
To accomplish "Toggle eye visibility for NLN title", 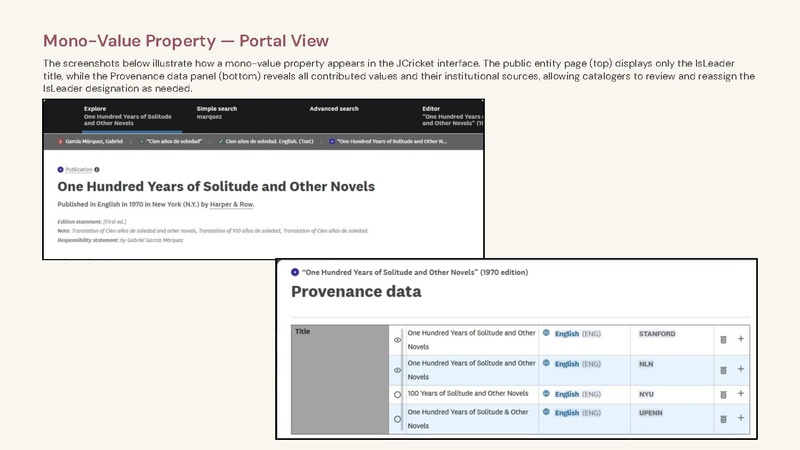I will click(397, 370).
